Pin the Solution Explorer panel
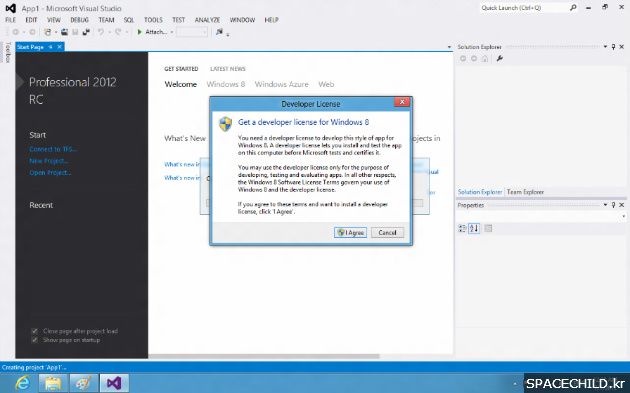 [x=614, y=47]
